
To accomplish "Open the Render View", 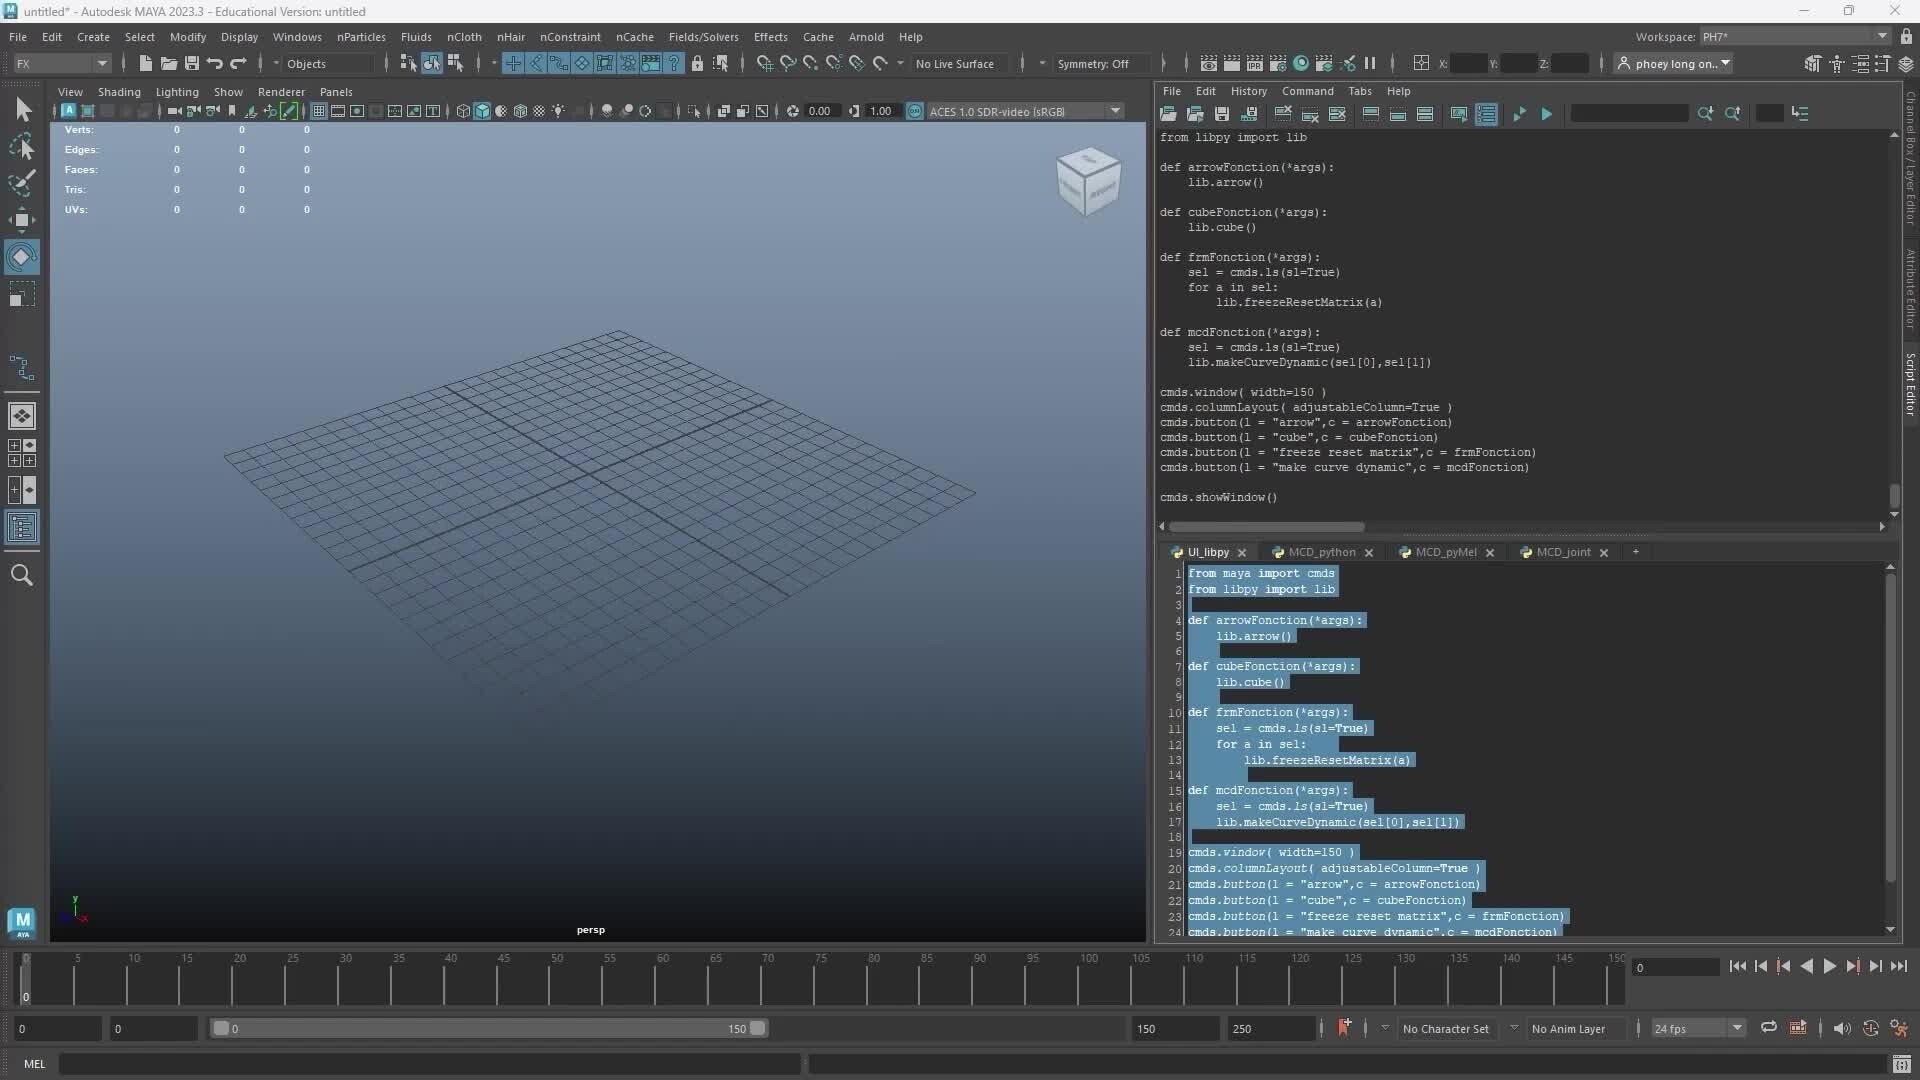I will pyautogui.click(x=1208, y=63).
